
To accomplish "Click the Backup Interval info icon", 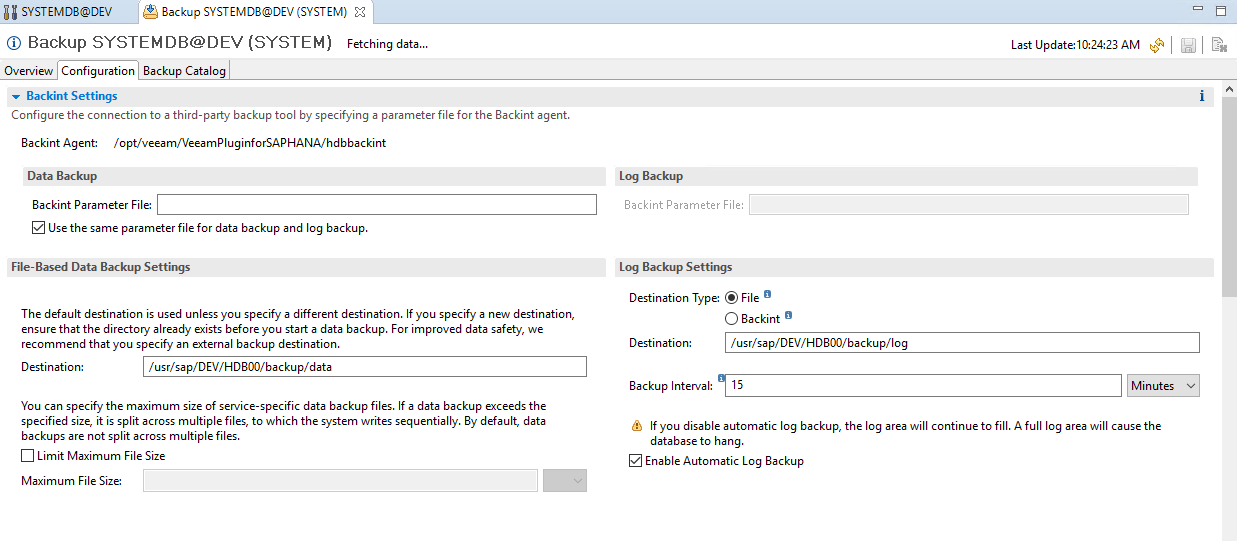I will [720, 379].
